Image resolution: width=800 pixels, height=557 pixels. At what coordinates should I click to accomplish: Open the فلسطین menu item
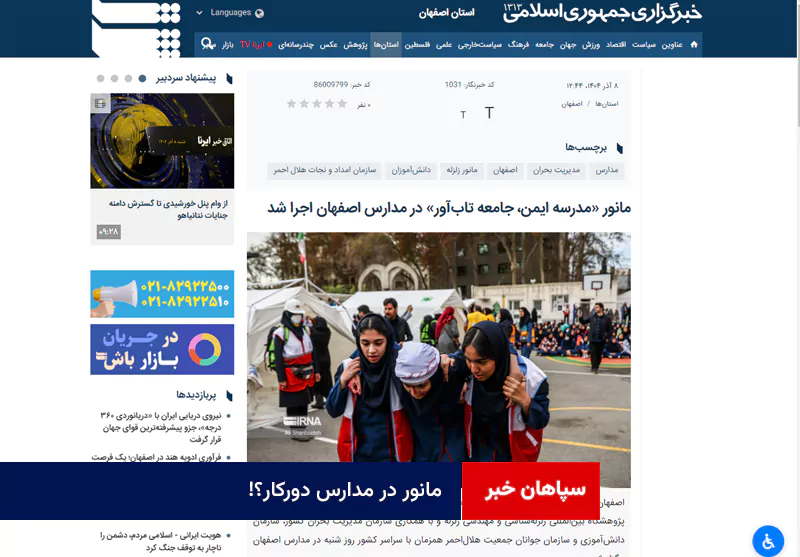tap(417, 45)
